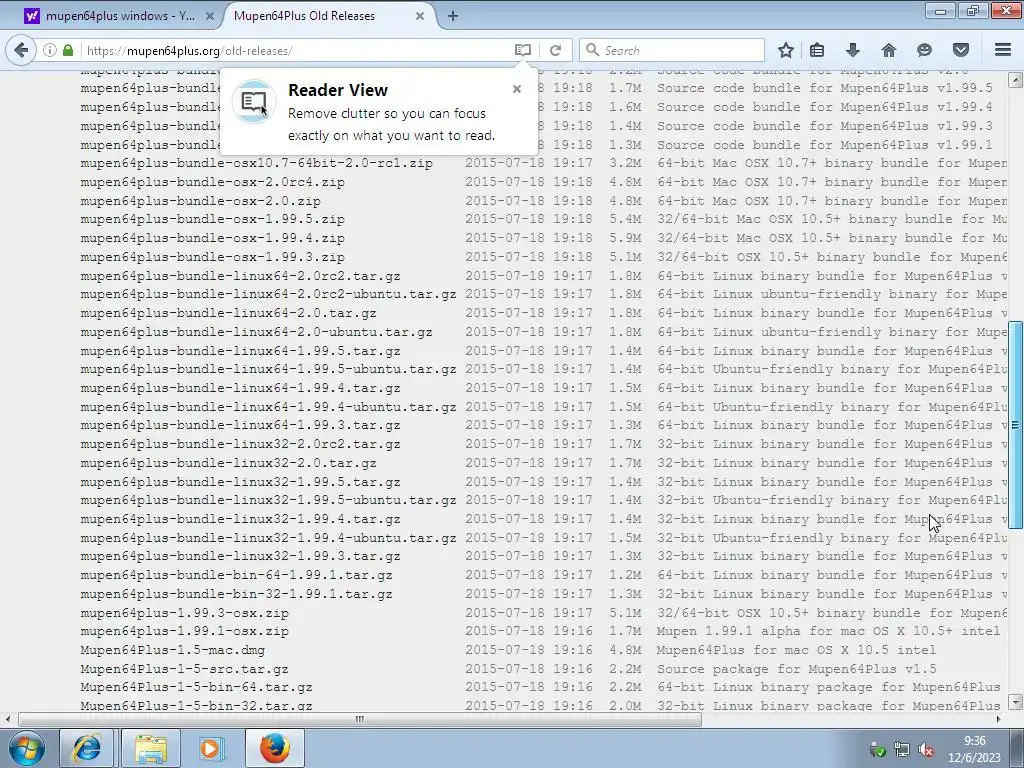
Task: Download mupen64plus-bundle-linux64-1.99.3.tar.gz
Action: point(240,426)
